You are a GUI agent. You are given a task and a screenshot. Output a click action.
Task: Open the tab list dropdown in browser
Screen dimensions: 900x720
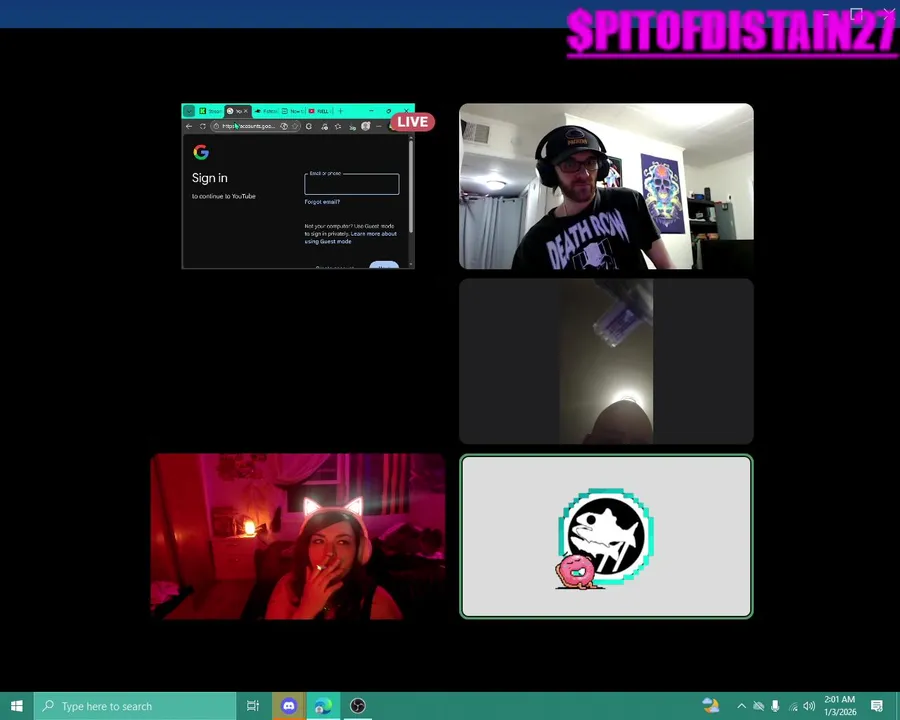click(x=189, y=111)
